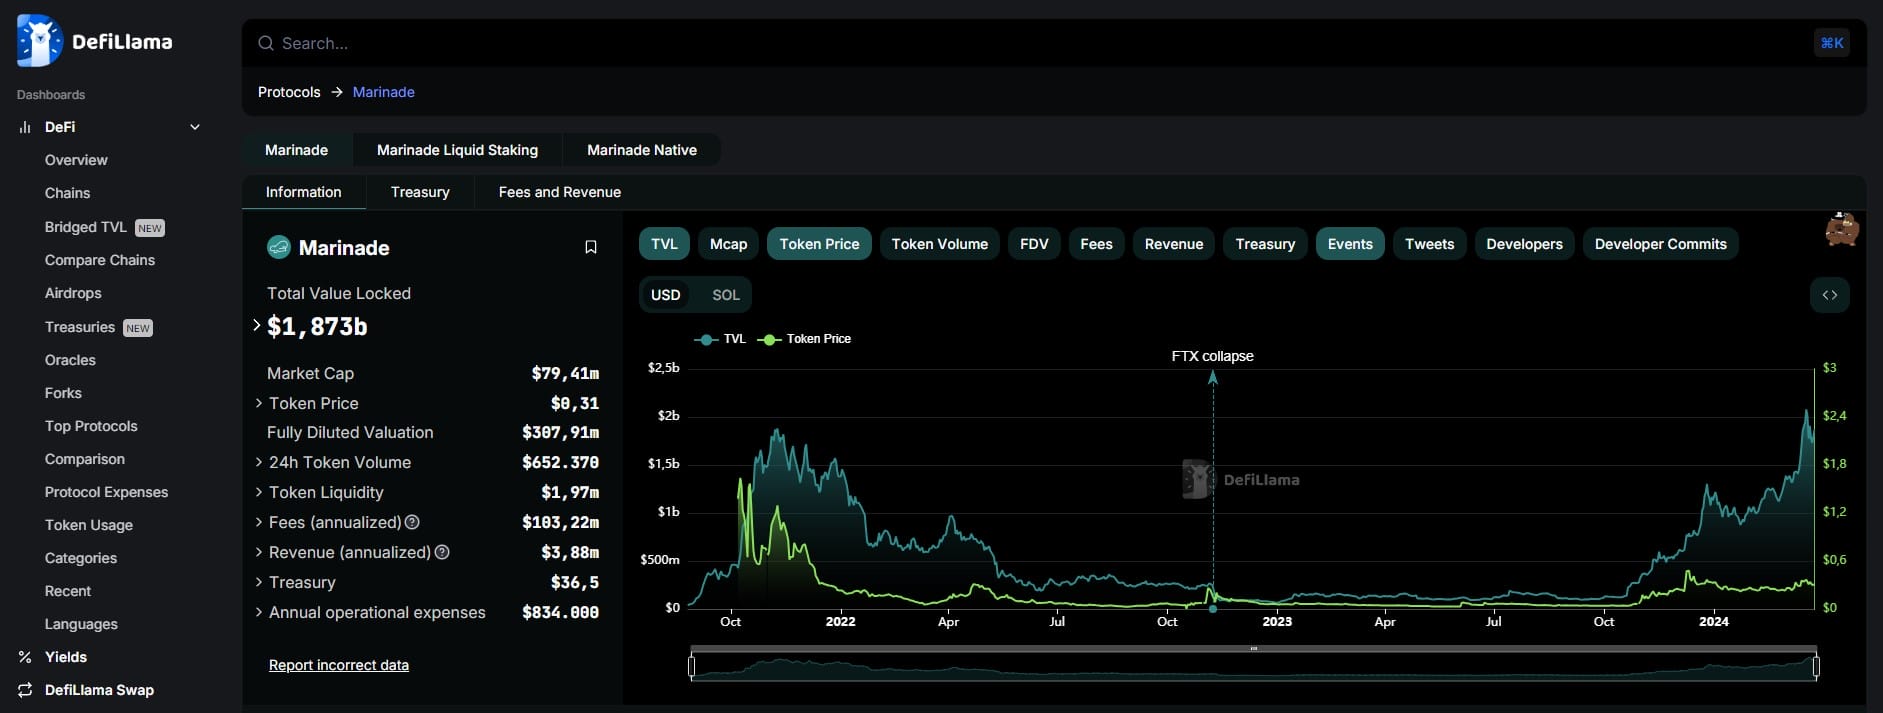Go to Protocols breadcrumb link
The image size is (1883, 713).
pyautogui.click(x=289, y=92)
